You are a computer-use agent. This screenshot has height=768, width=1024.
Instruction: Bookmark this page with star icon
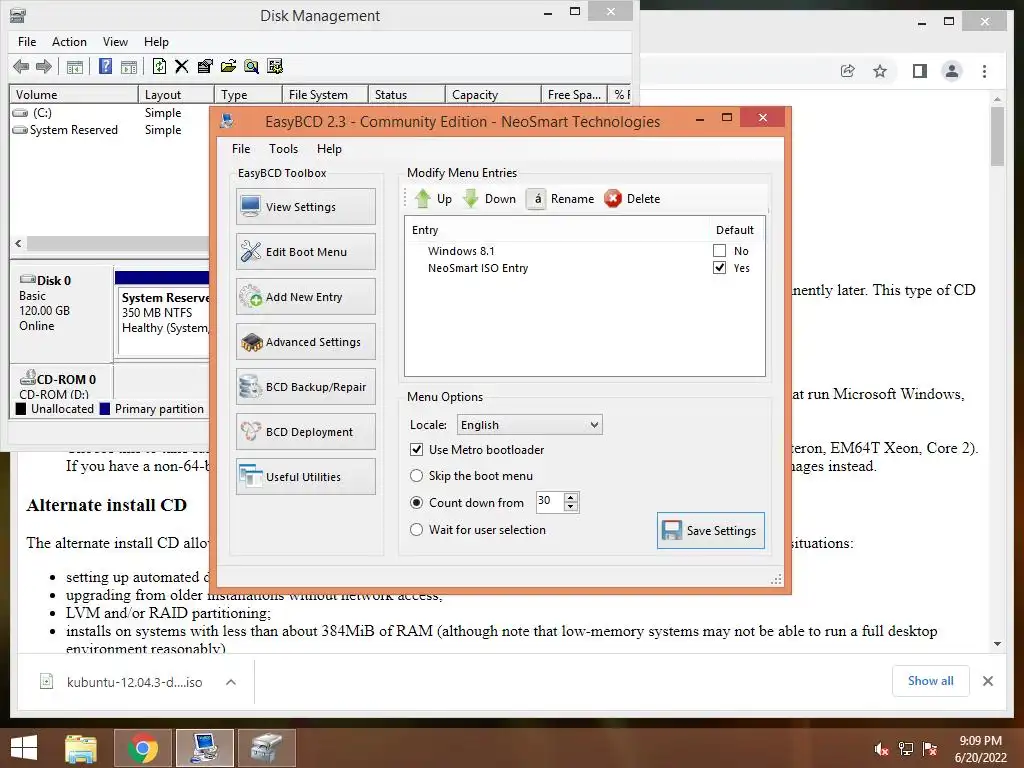tap(880, 71)
